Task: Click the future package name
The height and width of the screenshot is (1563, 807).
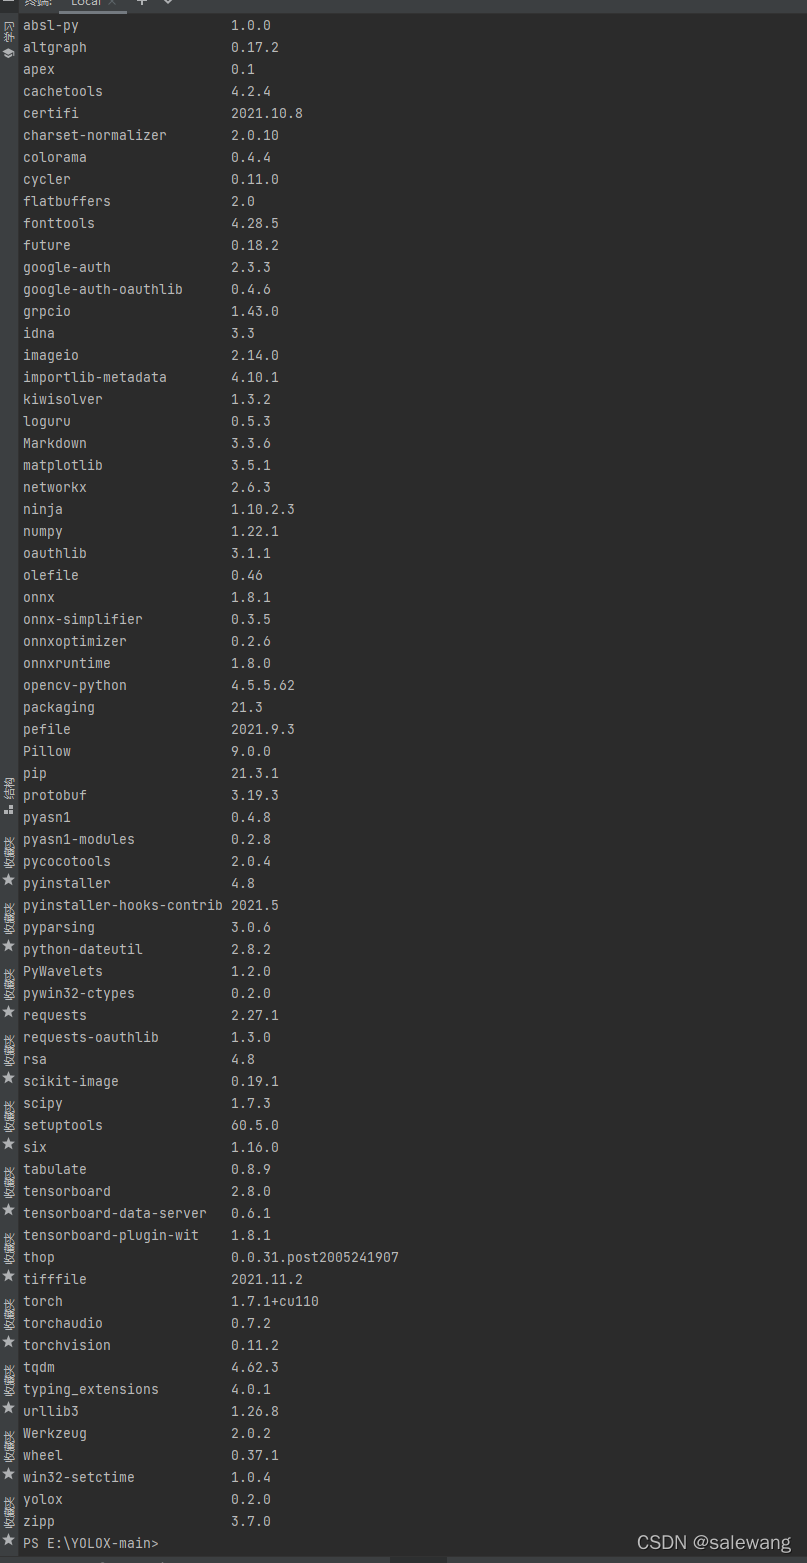Action: (47, 245)
